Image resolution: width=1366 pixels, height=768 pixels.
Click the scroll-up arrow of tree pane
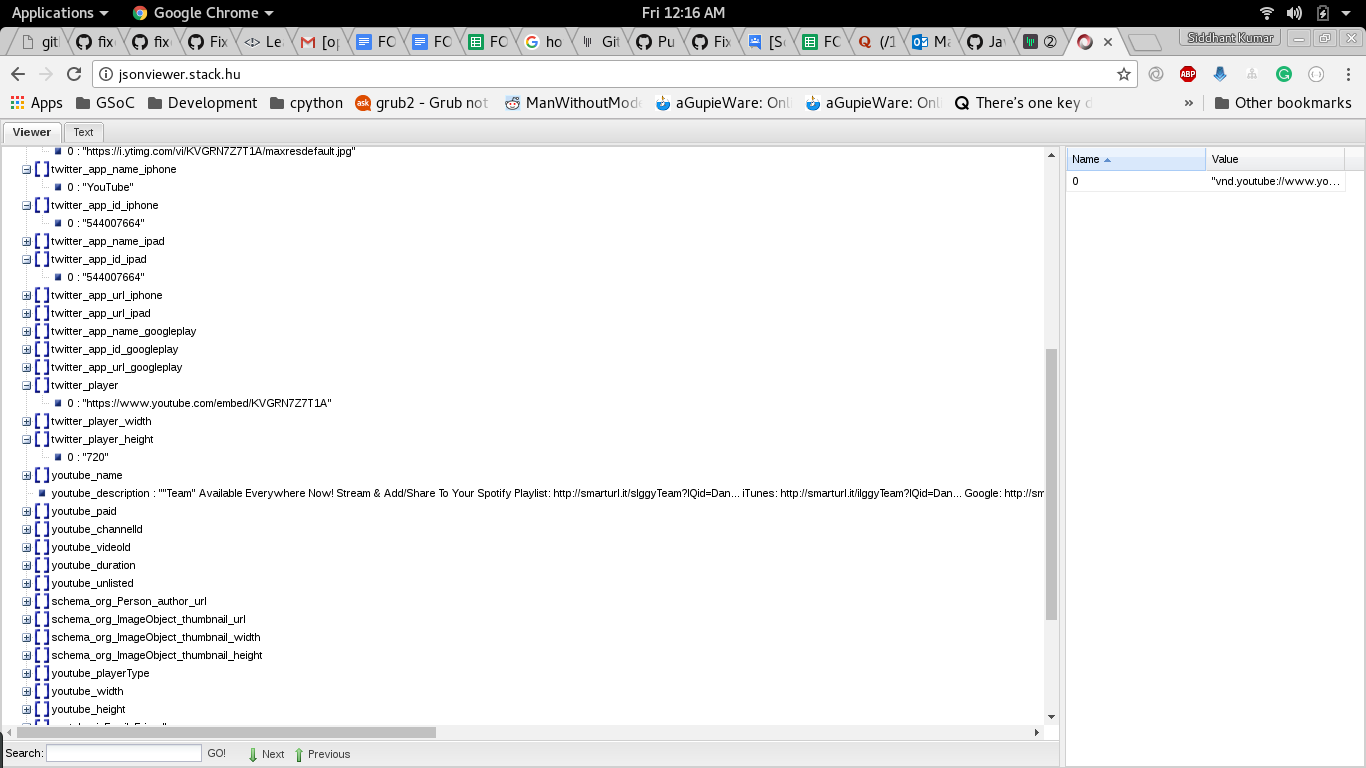click(1051, 155)
